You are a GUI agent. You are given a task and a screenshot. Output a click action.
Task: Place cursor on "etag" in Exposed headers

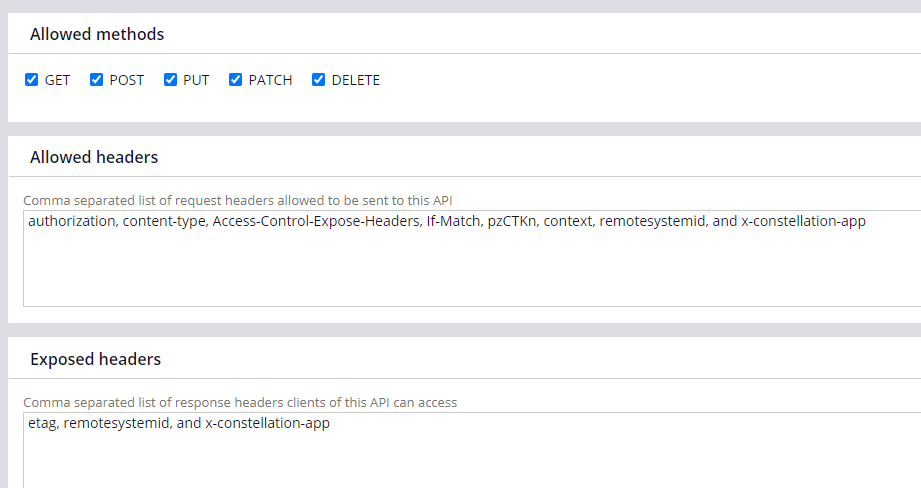[x=42, y=423]
